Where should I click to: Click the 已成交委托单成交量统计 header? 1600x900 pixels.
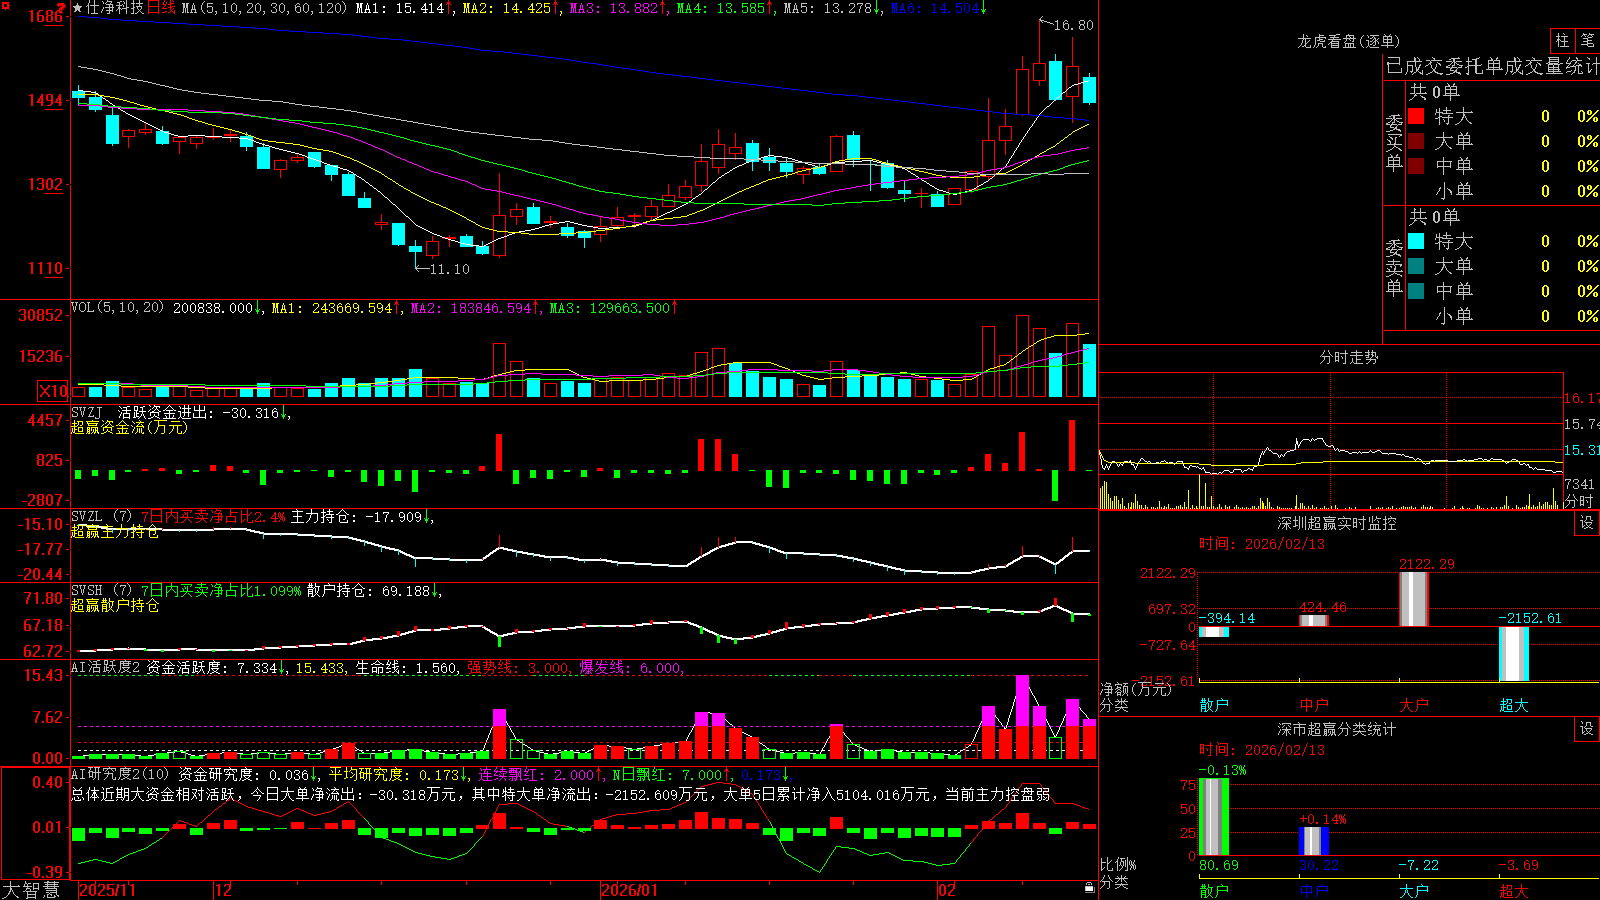pyautogui.click(x=1492, y=66)
